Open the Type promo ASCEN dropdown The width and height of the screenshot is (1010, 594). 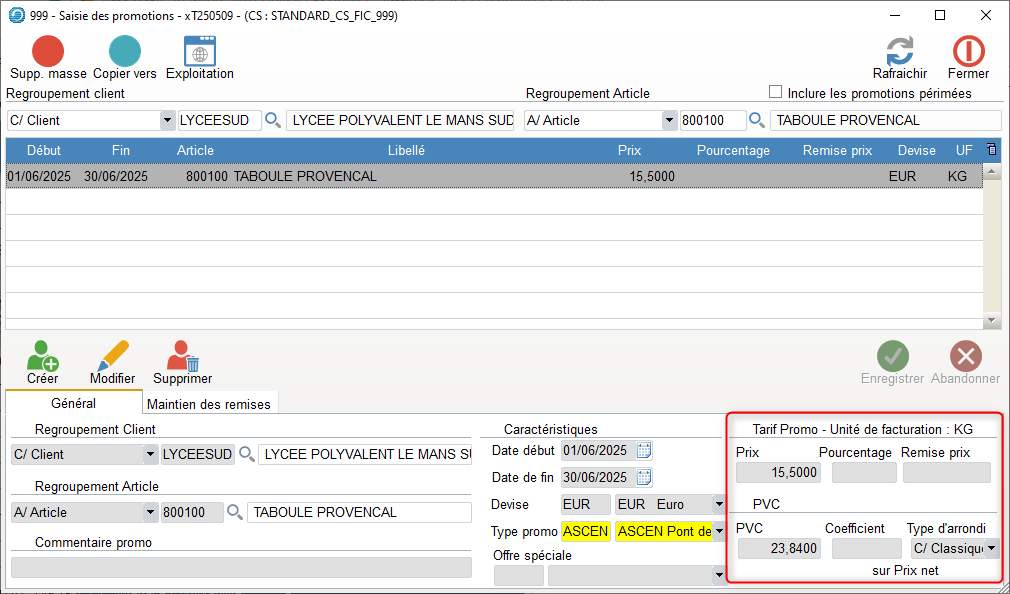tap(718, 531)
